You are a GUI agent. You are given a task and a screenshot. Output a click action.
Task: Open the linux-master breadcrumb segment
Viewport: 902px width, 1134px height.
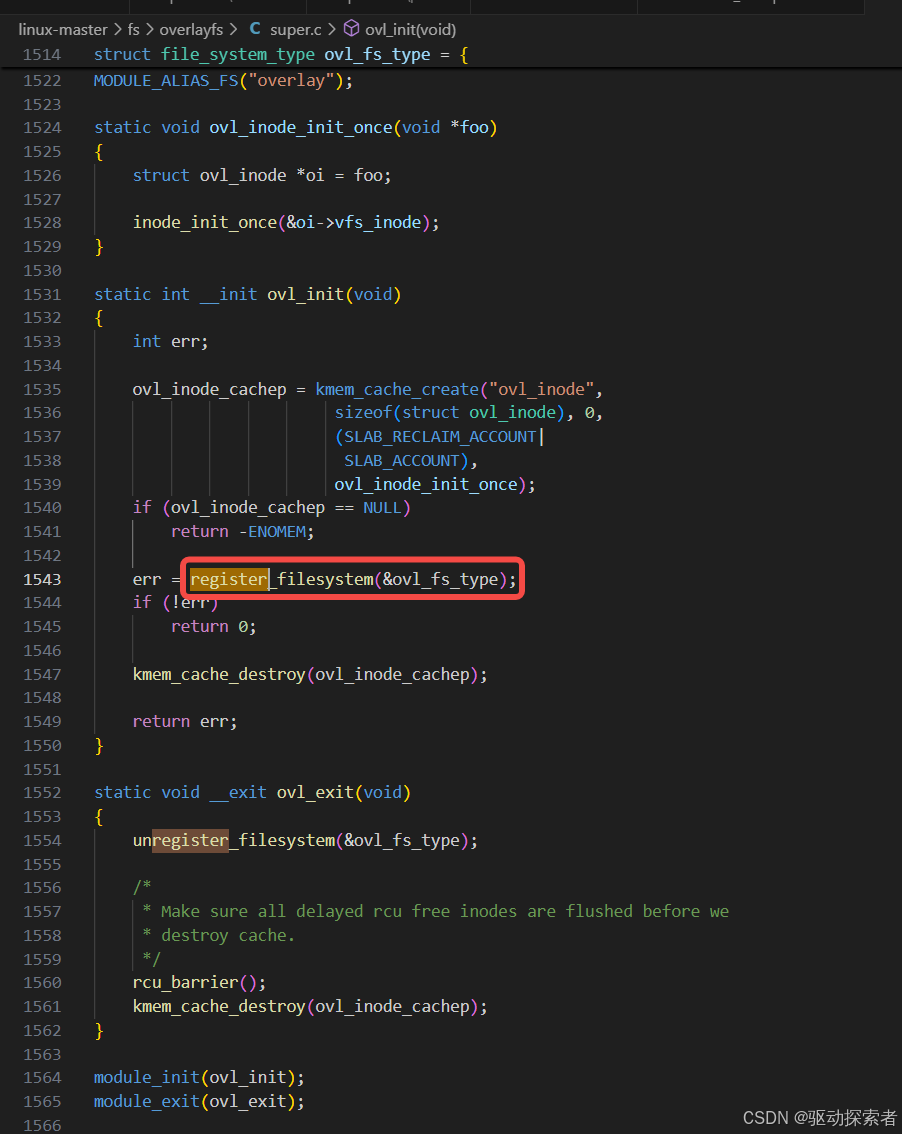click(x=63, y=30)
